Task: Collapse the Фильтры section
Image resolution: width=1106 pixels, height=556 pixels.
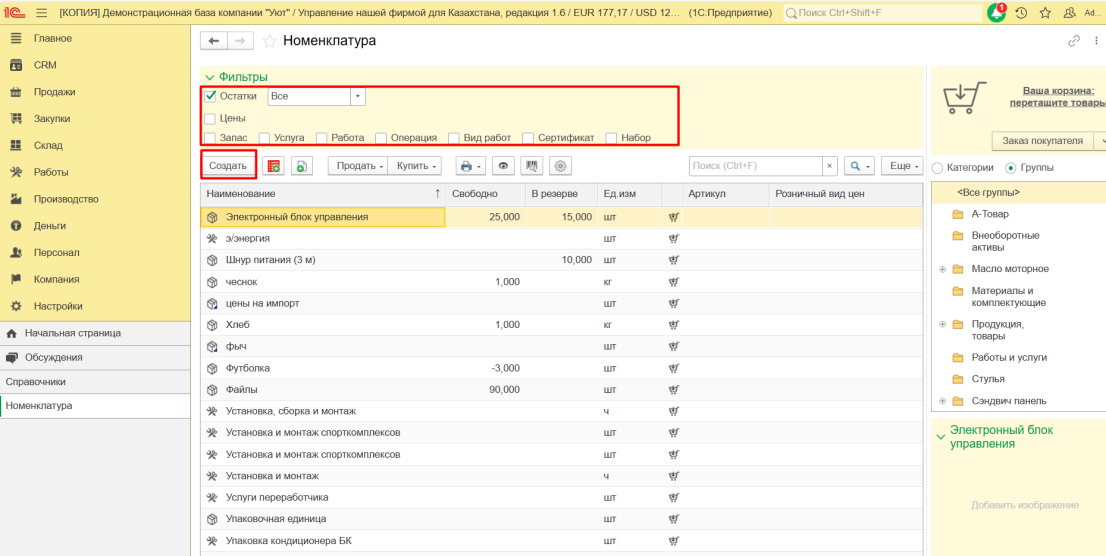Action: tap(210, 77)
